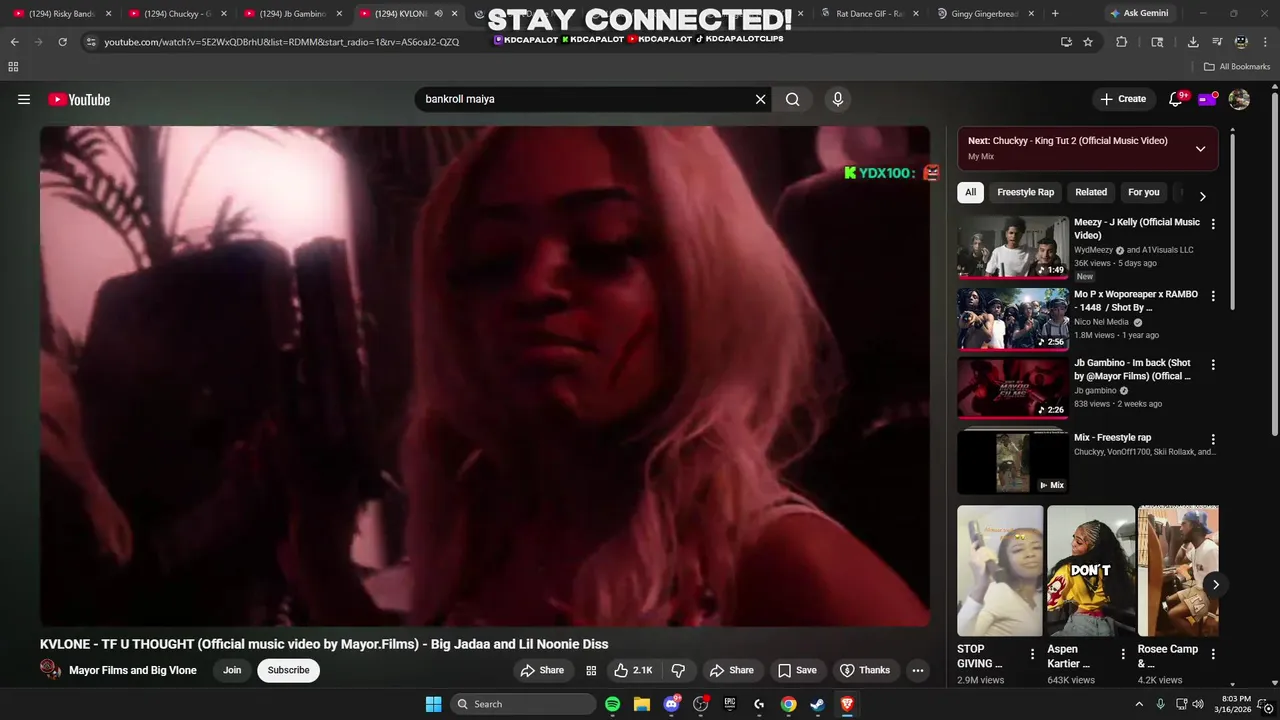1280x720 pixels.
Task: Select the For you filter chip
Action: pos(1143,192)
